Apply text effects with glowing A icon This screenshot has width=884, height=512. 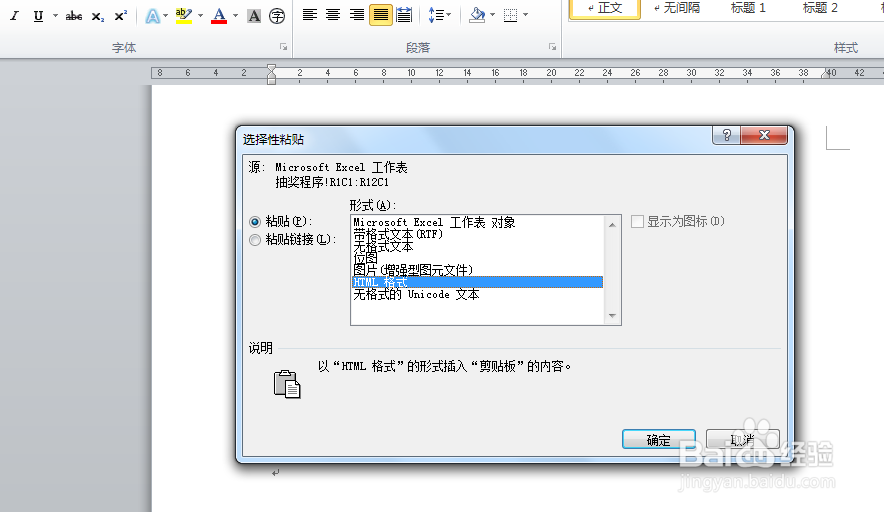coord(152,16)
